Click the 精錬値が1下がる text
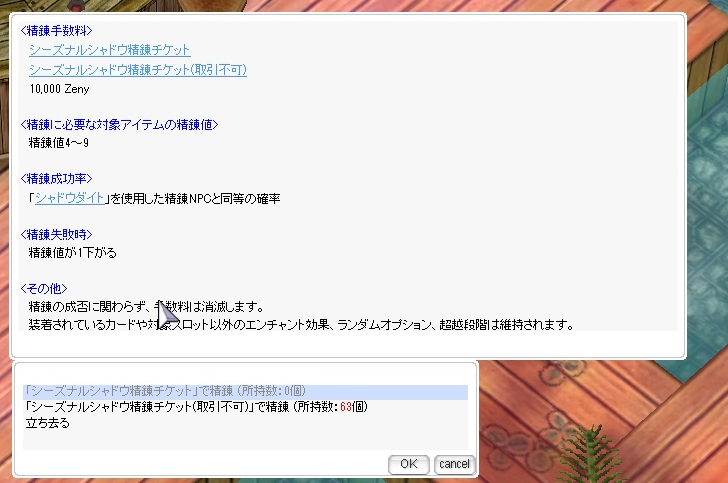The width and height of the screenshot is (728, 483). [x=72, y=253]
